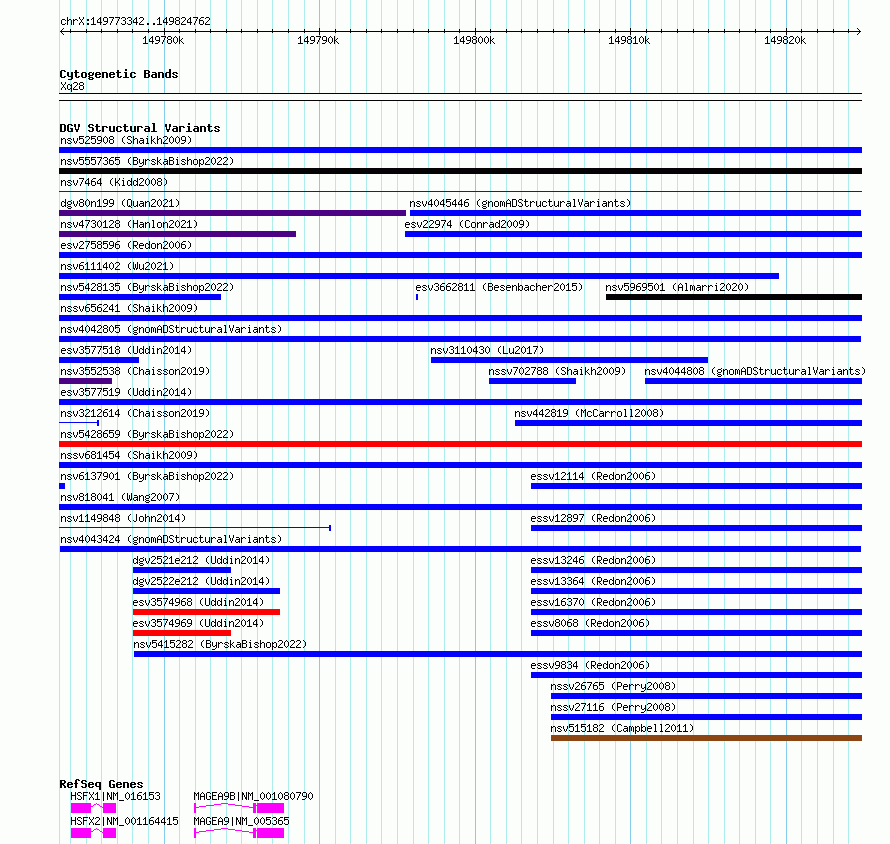Screen dimensions: 890x844
Task: Open essv13364 (Redon2006) label
Action: pyautogui.click(x=593, y=581)
